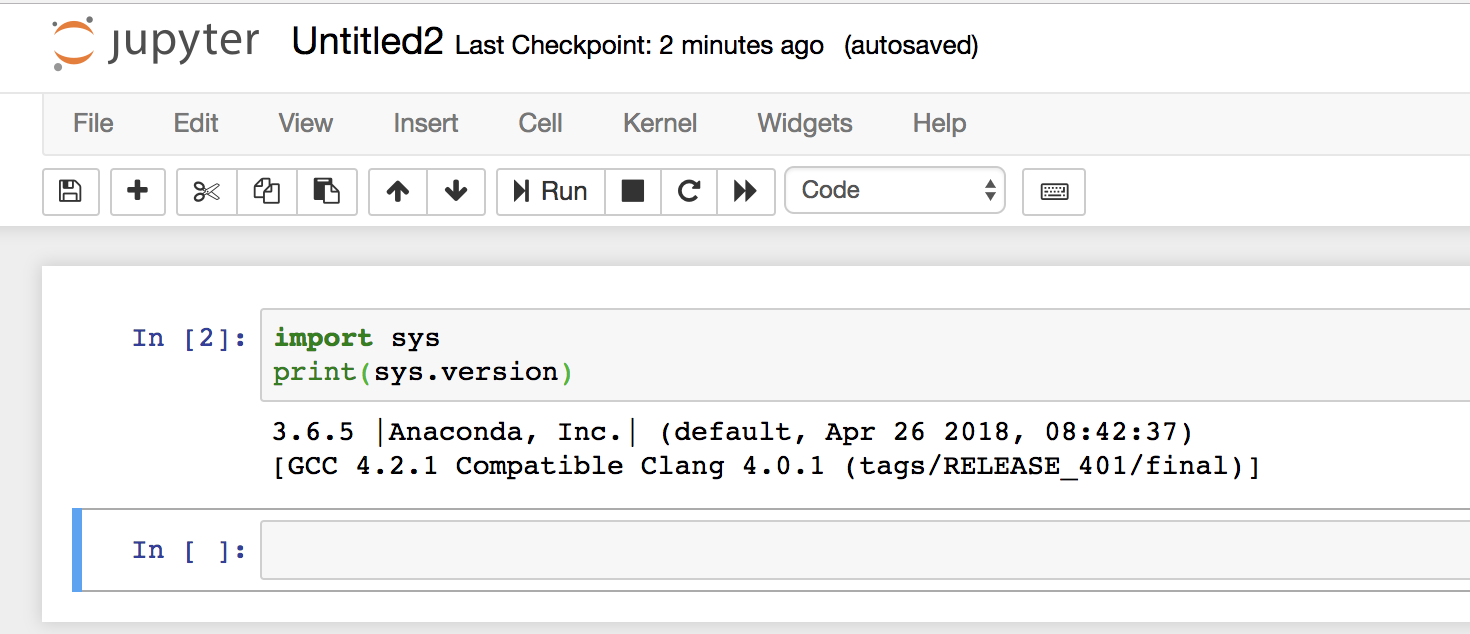Restart kernel and re-run notebook fast-forward icon
Image resolution: width=1470 pixels, height=634 pixels.
(746, 191)
